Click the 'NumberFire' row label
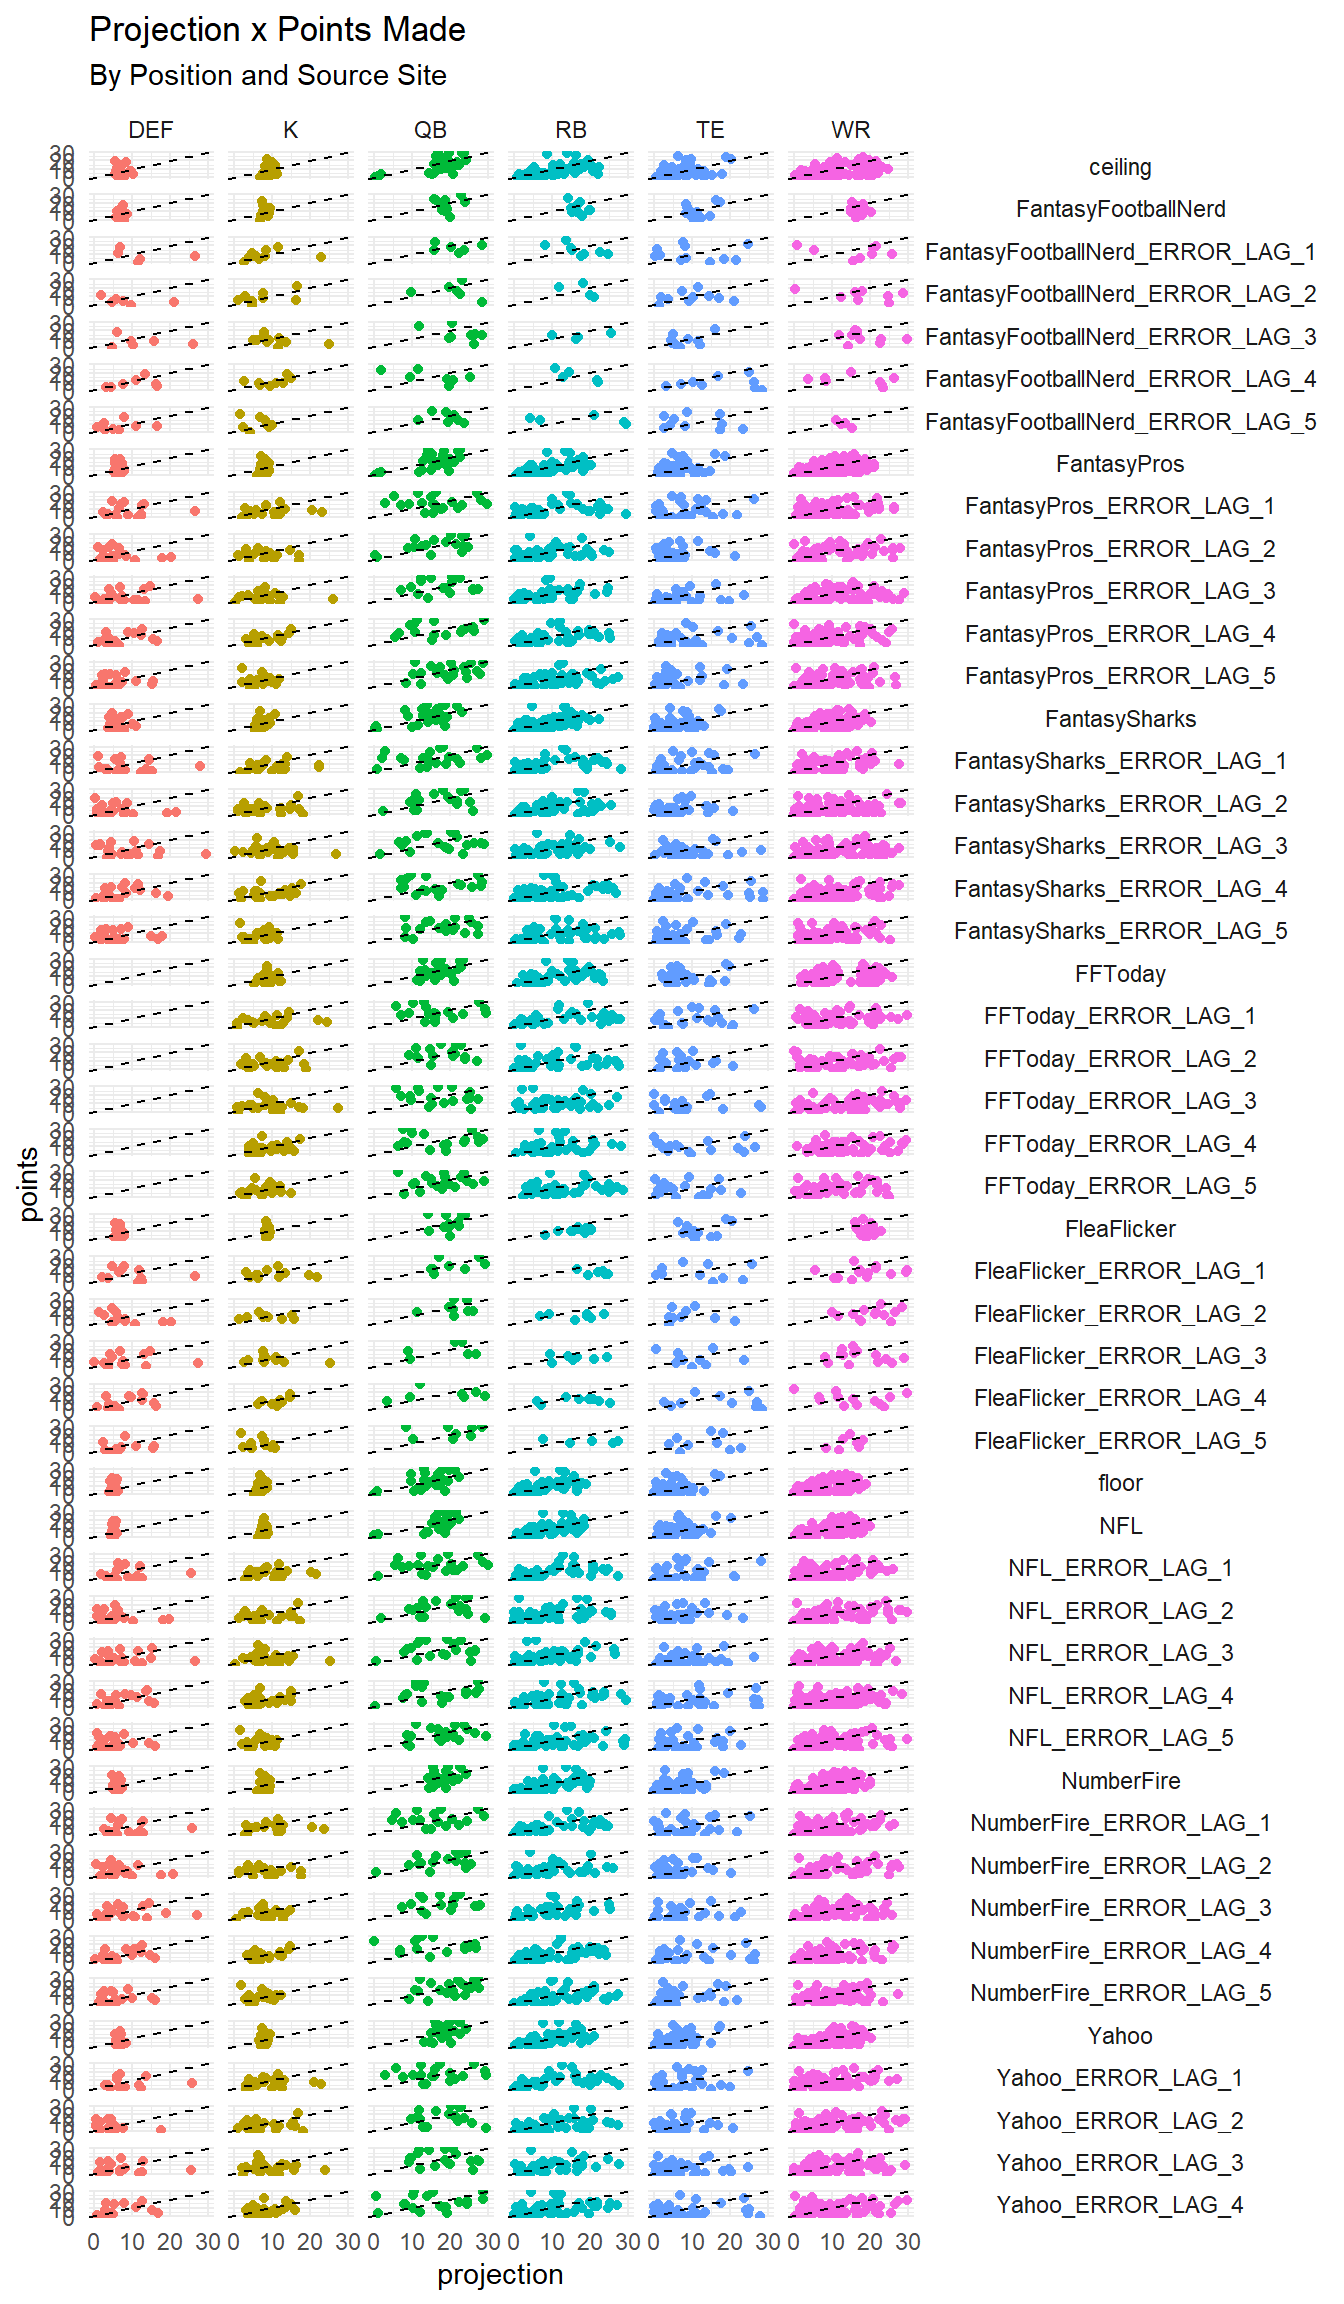The height and width of the screenshot is (2304, 1344). [x=1120, y=1781]
